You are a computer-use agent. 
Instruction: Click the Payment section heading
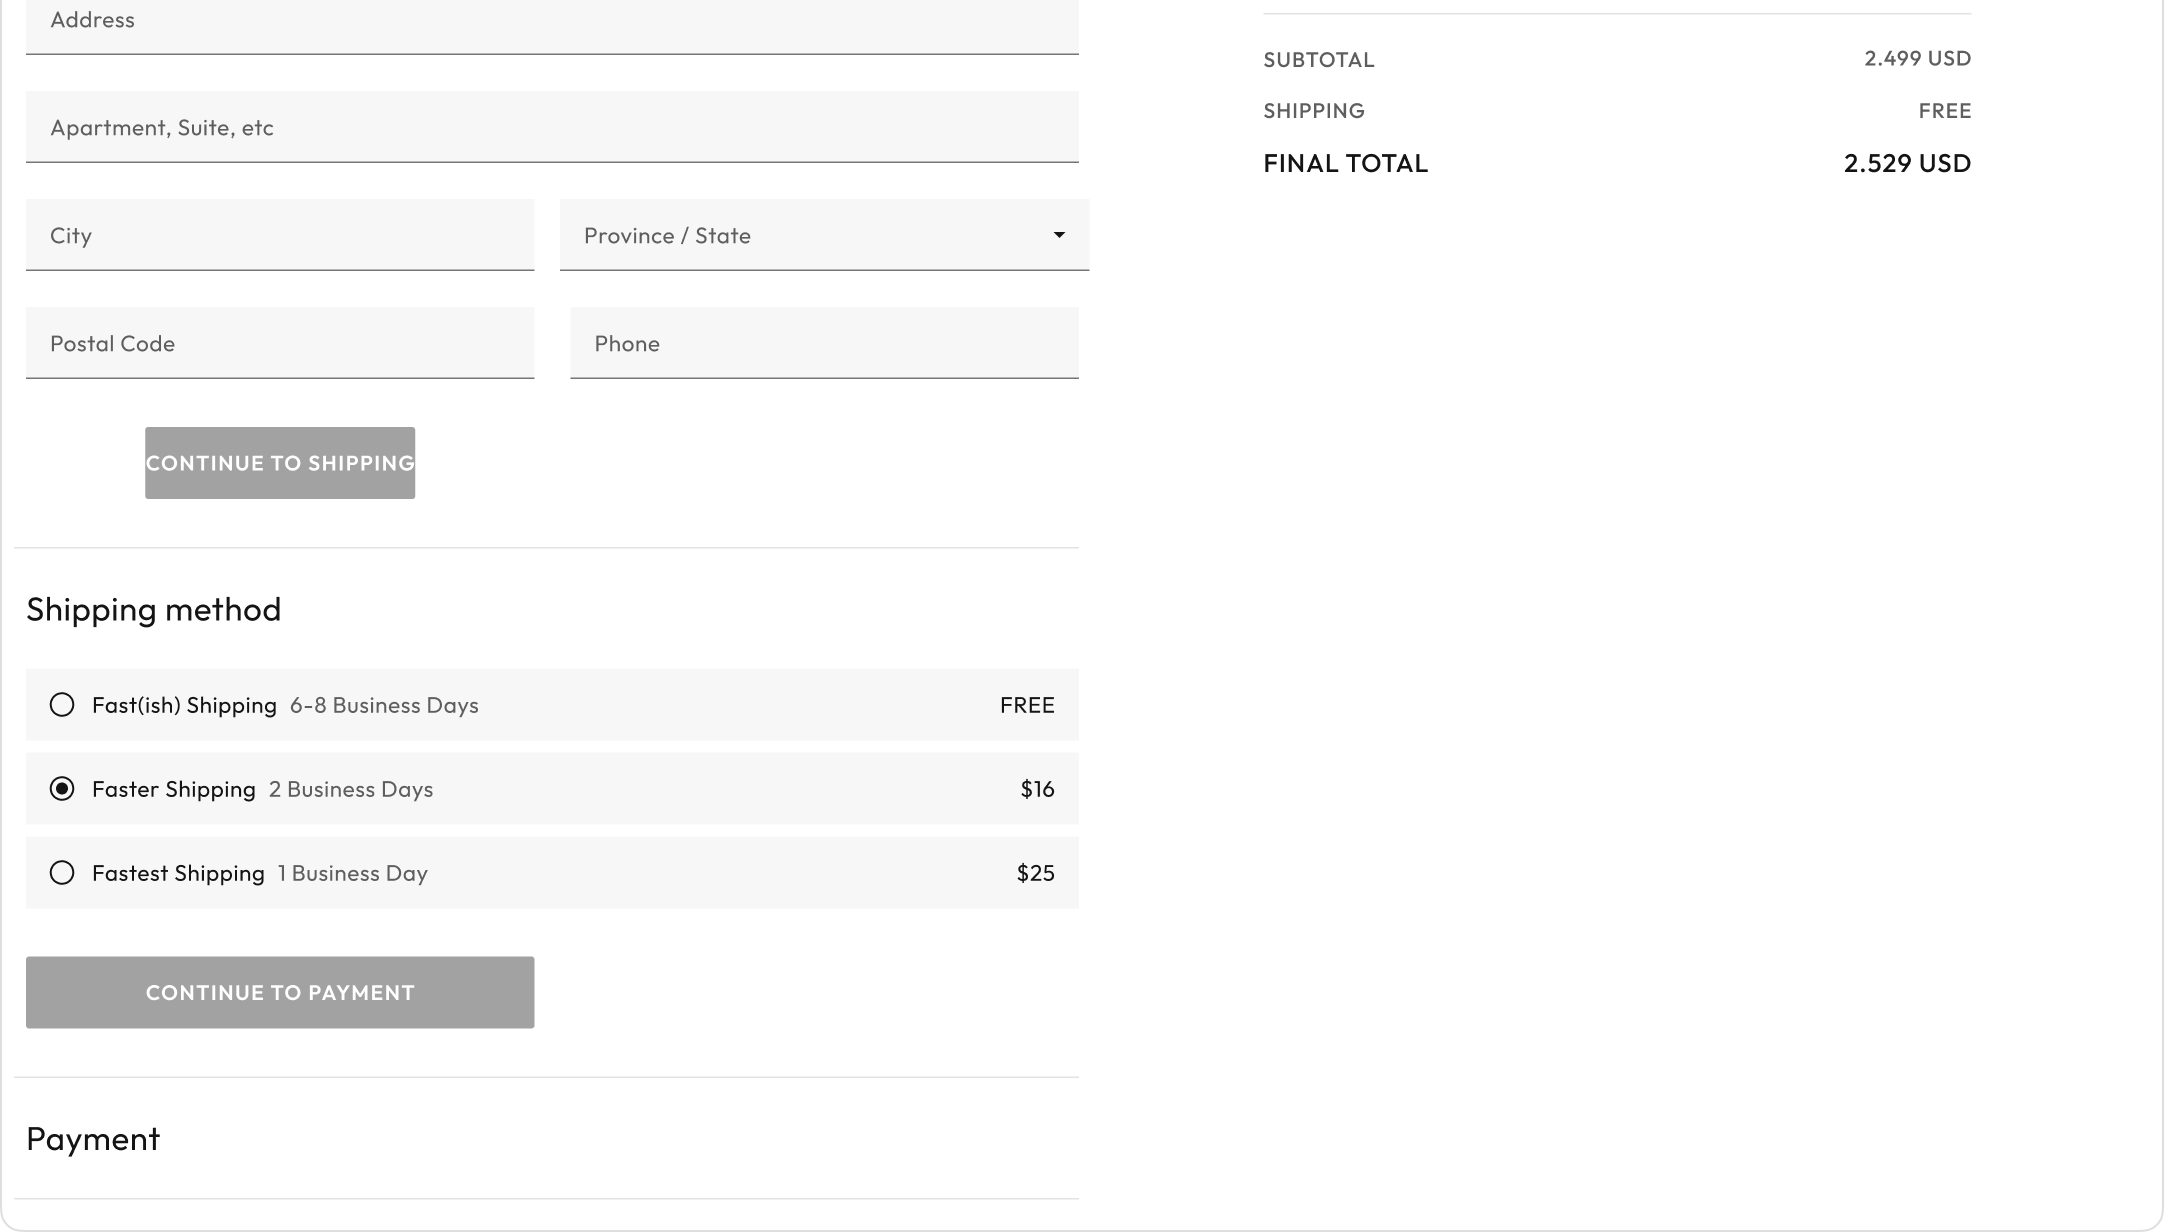pos(93,1139)
